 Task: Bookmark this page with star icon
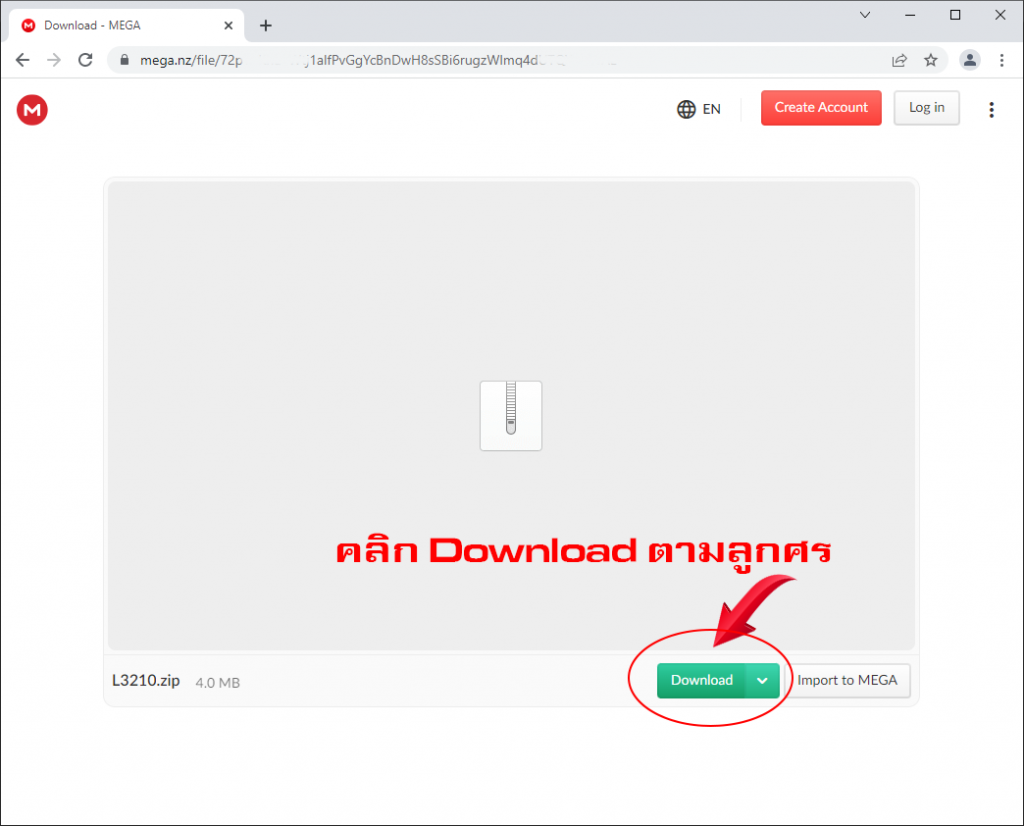pyautogui.click(x=931, y=60)
